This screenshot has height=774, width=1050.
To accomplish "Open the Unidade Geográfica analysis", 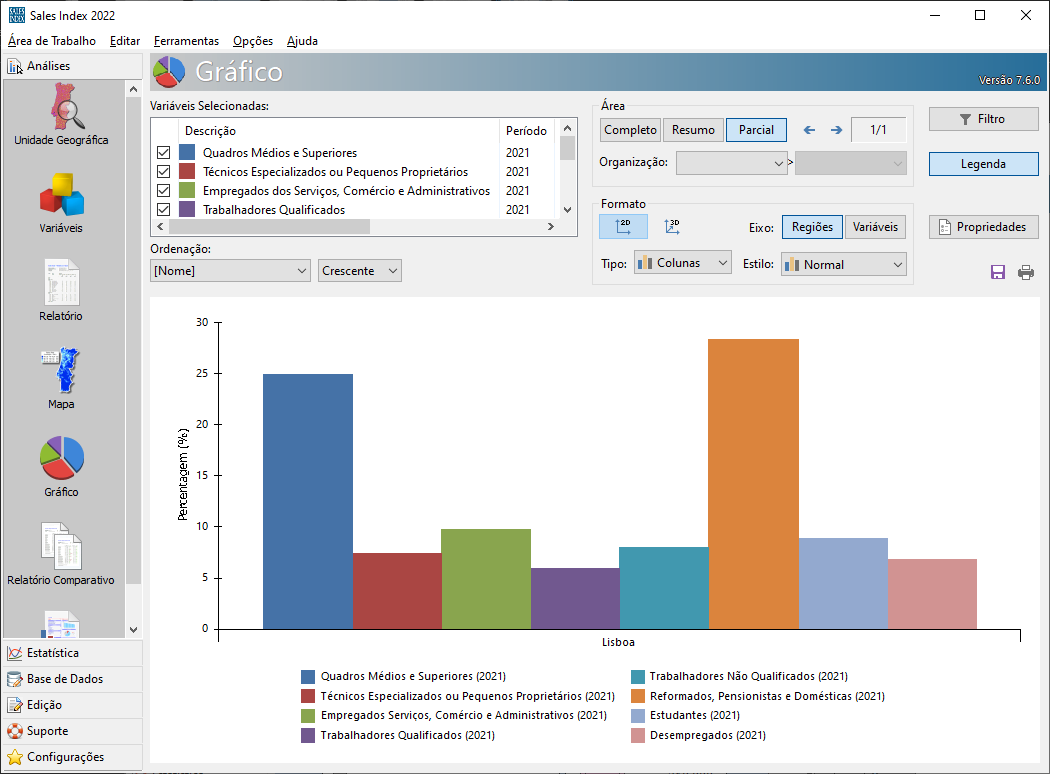I will tap(61, 113).
